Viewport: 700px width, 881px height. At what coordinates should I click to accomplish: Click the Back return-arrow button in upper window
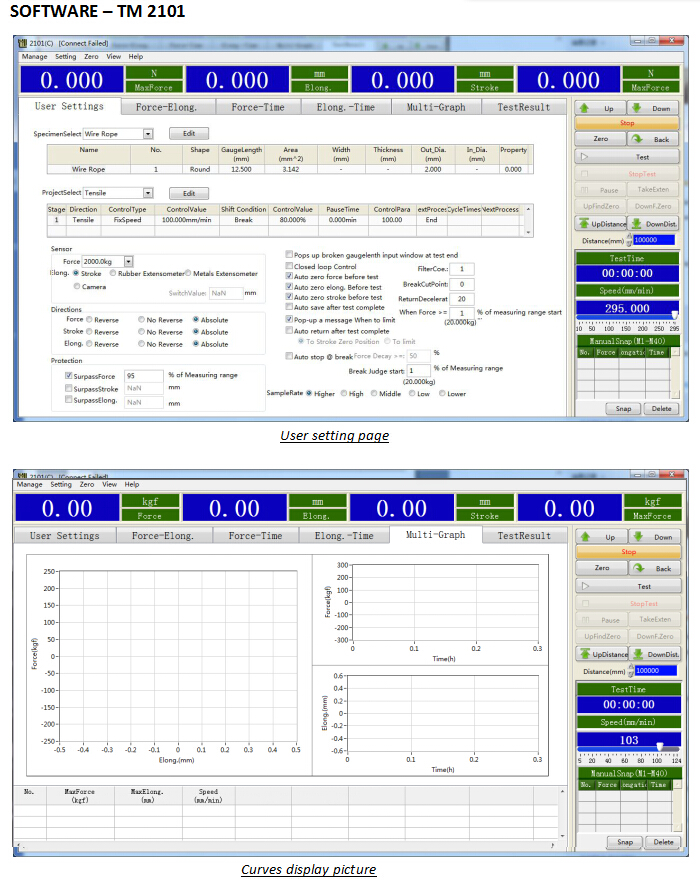point(654,140)
